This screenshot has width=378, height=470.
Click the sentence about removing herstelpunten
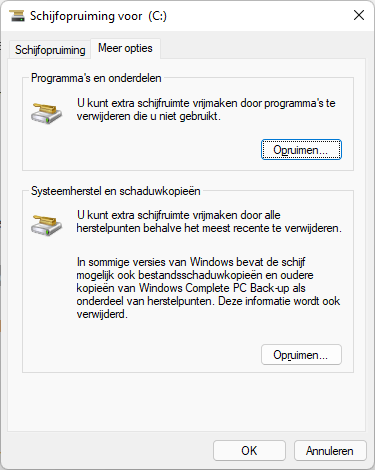tap(209, 221)
